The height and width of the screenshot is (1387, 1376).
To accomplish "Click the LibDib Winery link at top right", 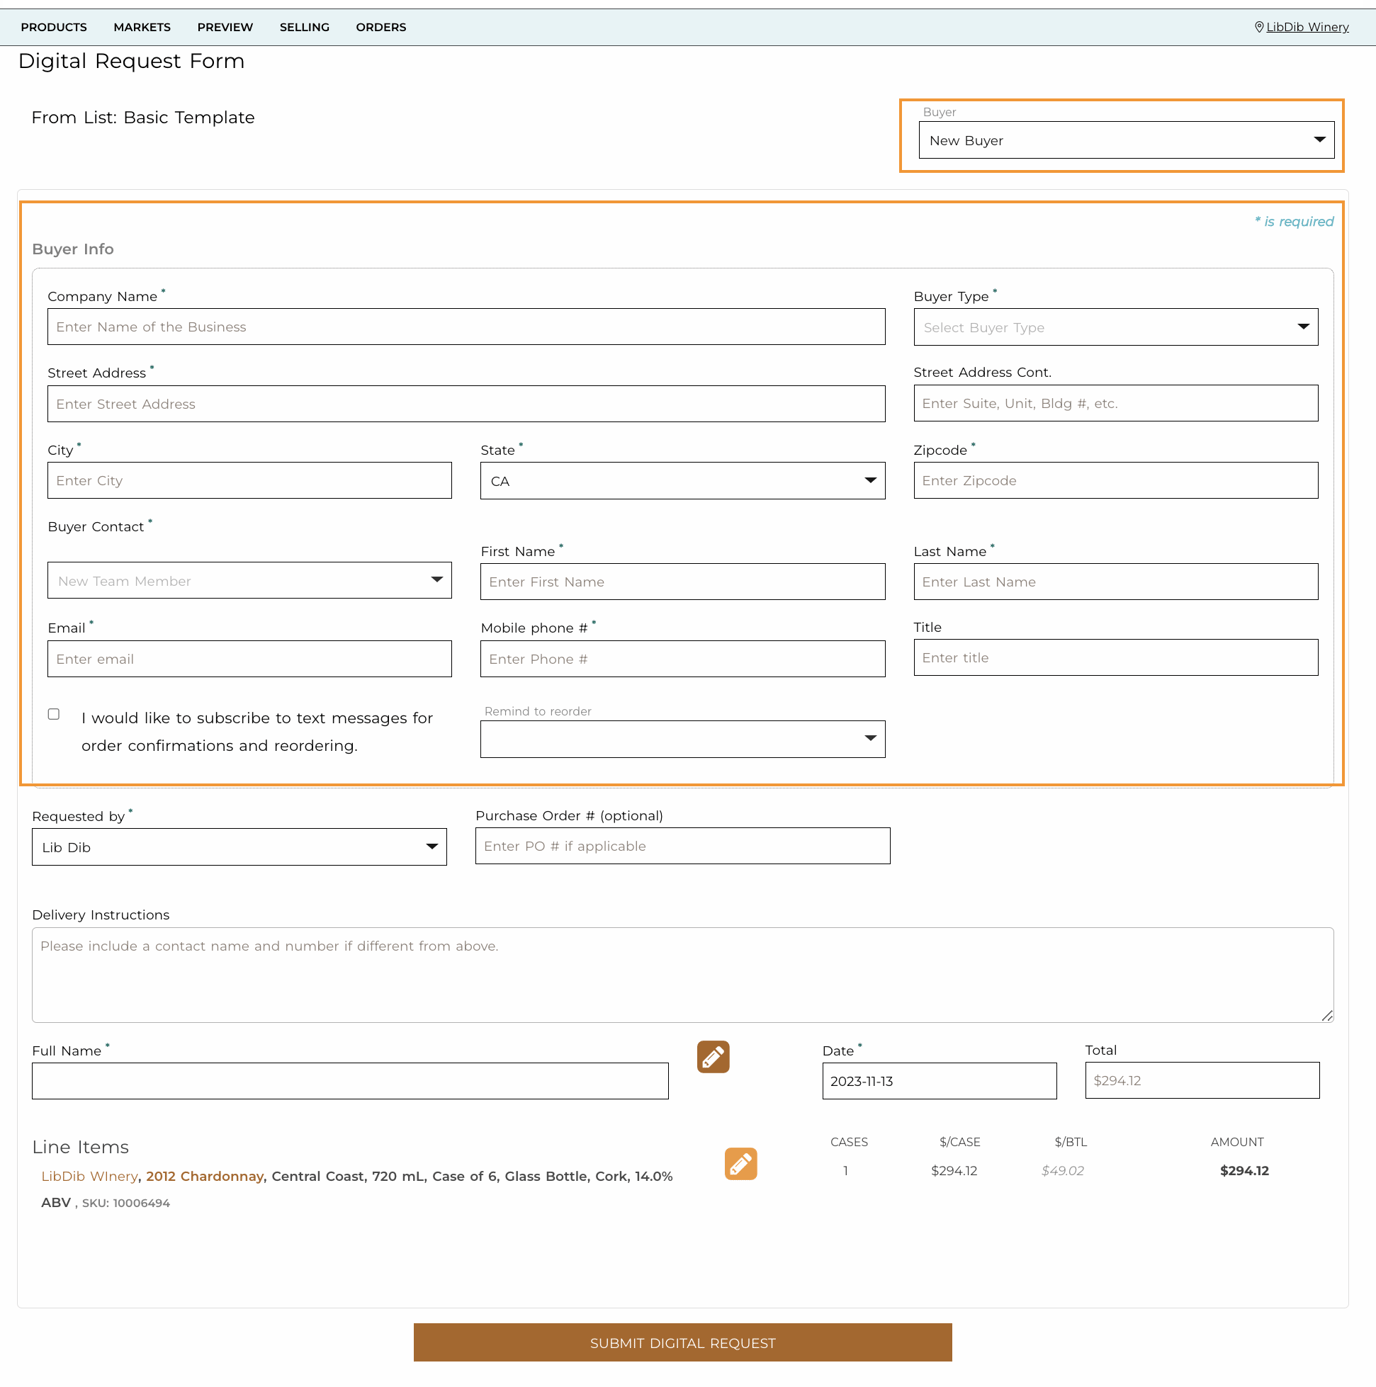I will [1307, 27].
